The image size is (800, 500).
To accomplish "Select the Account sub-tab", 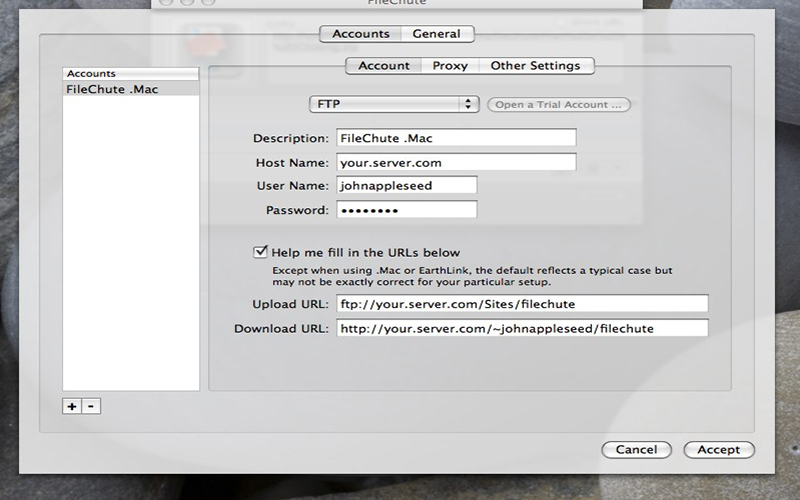I will click(x=384, y=66).
